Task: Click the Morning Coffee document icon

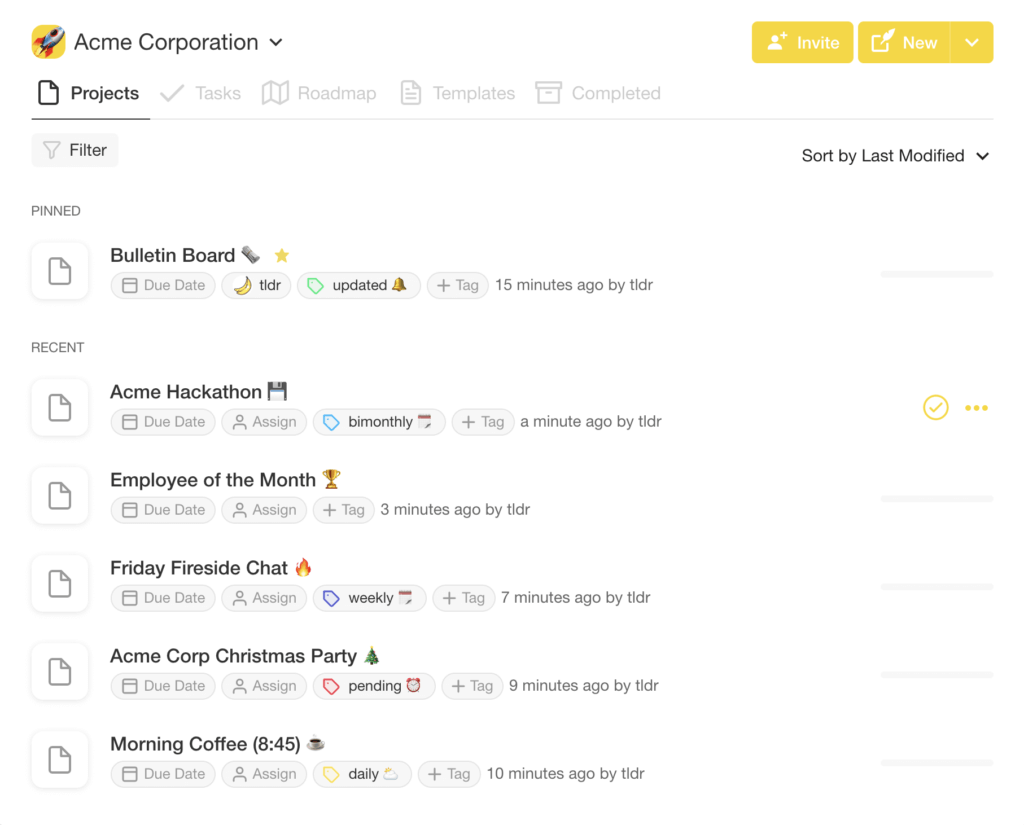Action: tap(60, 760)
